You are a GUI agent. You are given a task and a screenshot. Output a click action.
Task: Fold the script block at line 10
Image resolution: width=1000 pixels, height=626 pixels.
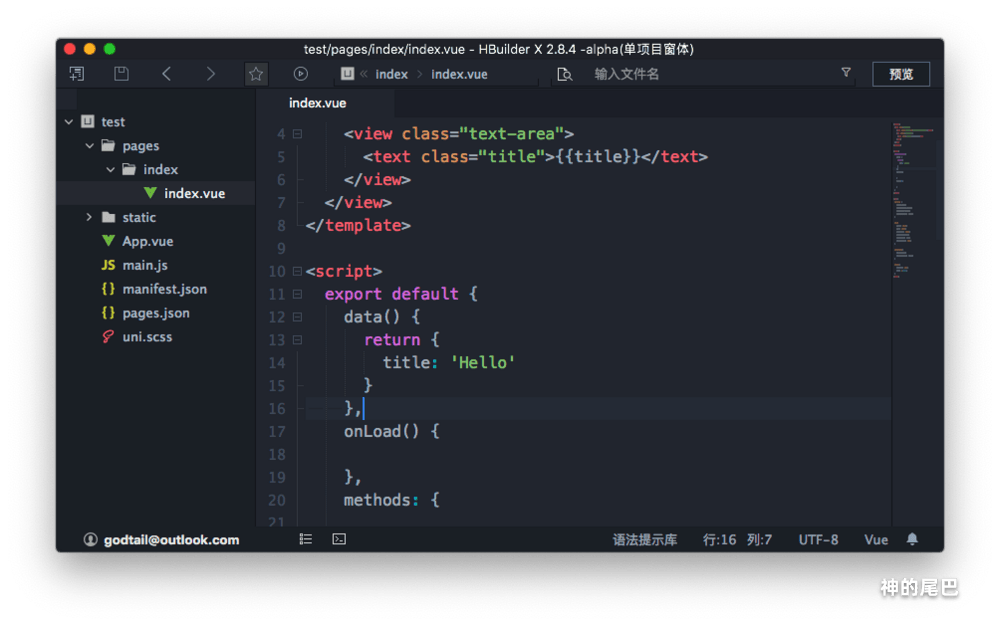297,271
